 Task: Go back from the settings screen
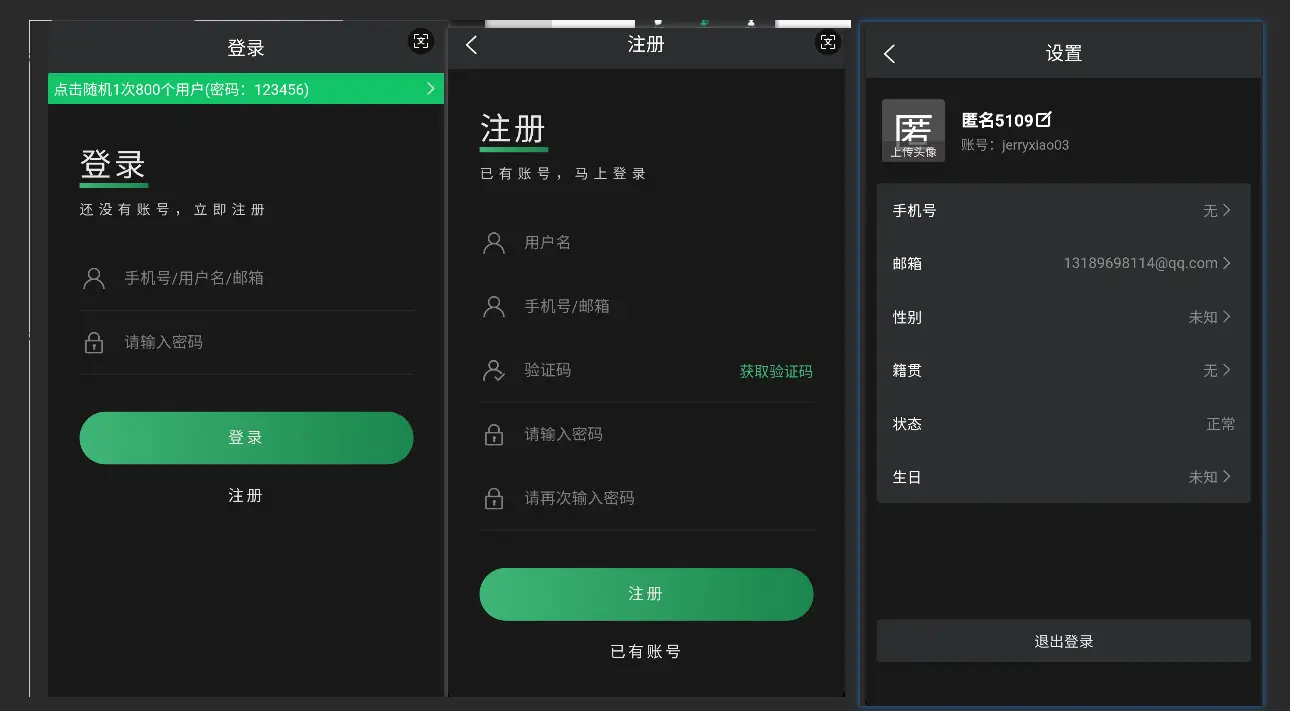889,54
